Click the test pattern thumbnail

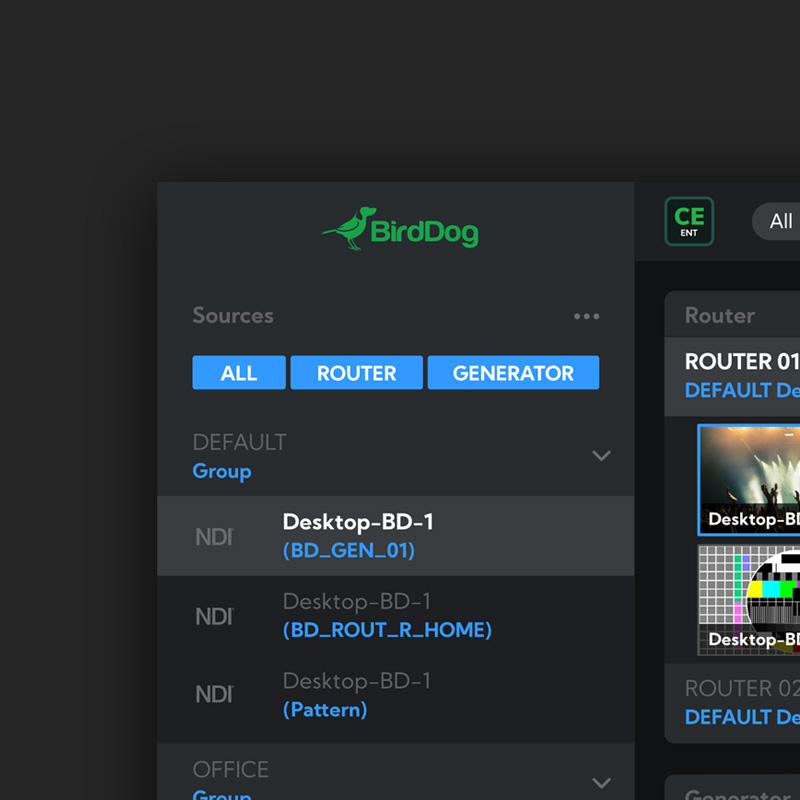pyautogui.click(x=749, y=600)
